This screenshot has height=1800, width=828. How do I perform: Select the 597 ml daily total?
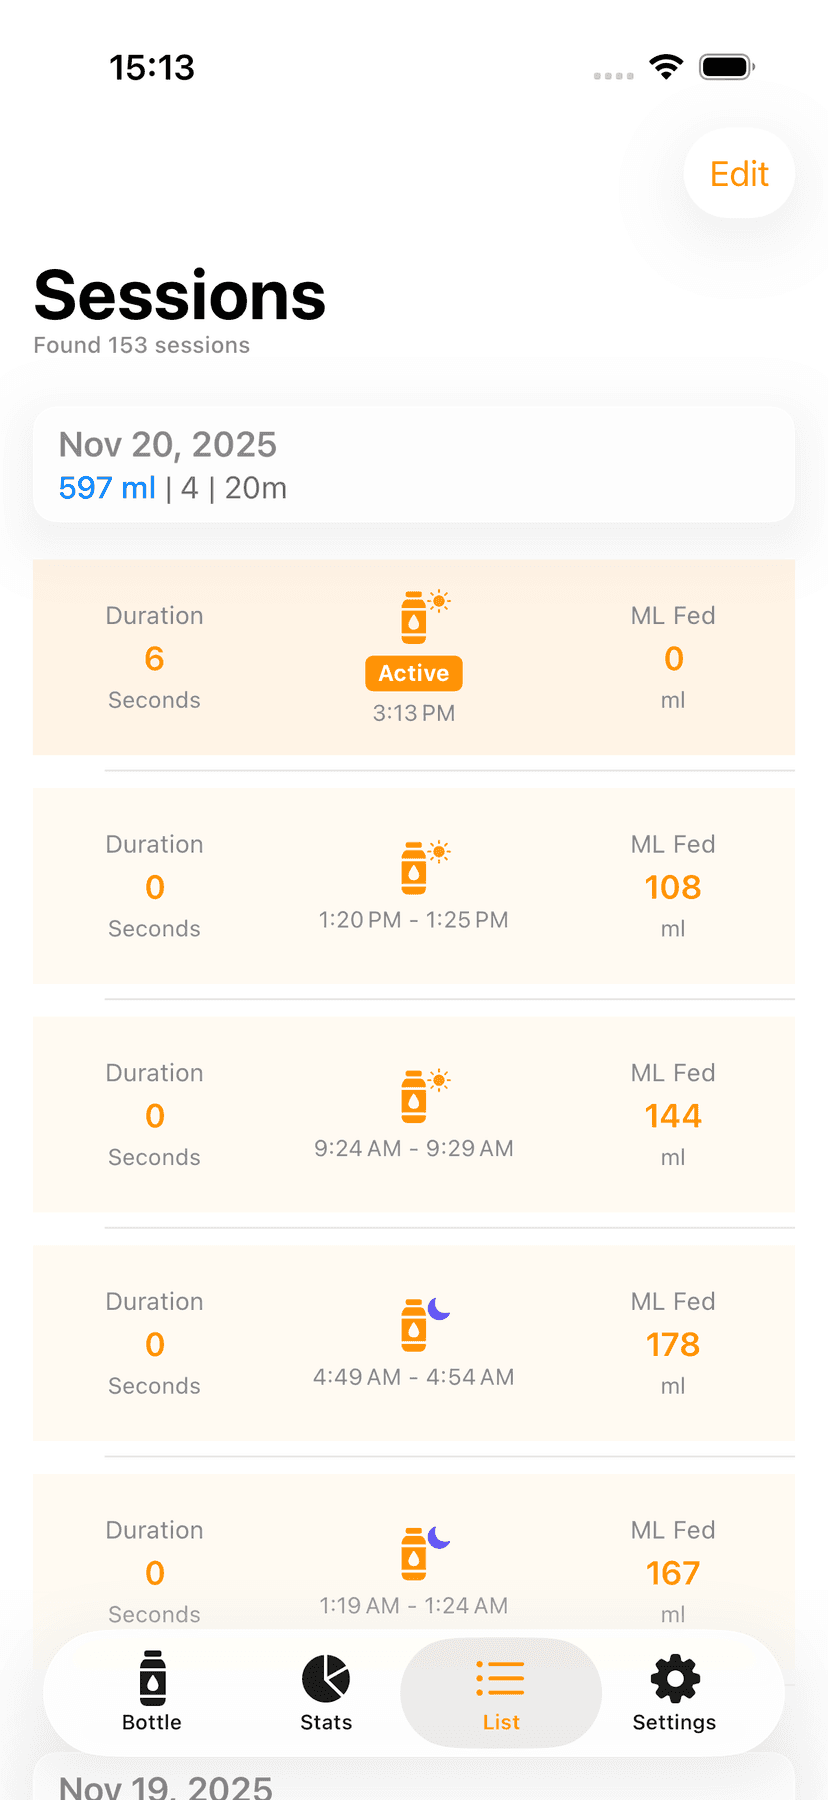pyautogui.click(x=107, y=488)
